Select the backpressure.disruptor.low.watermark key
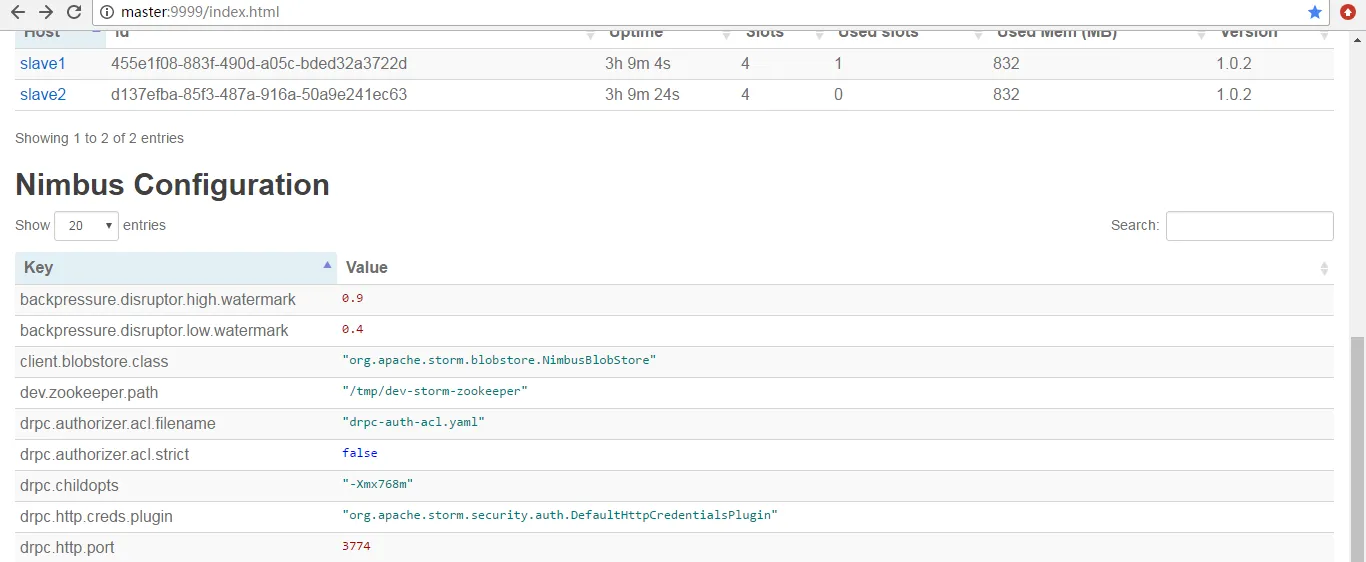The height and width of the screenshot is (562, 1366). (154, 331)
